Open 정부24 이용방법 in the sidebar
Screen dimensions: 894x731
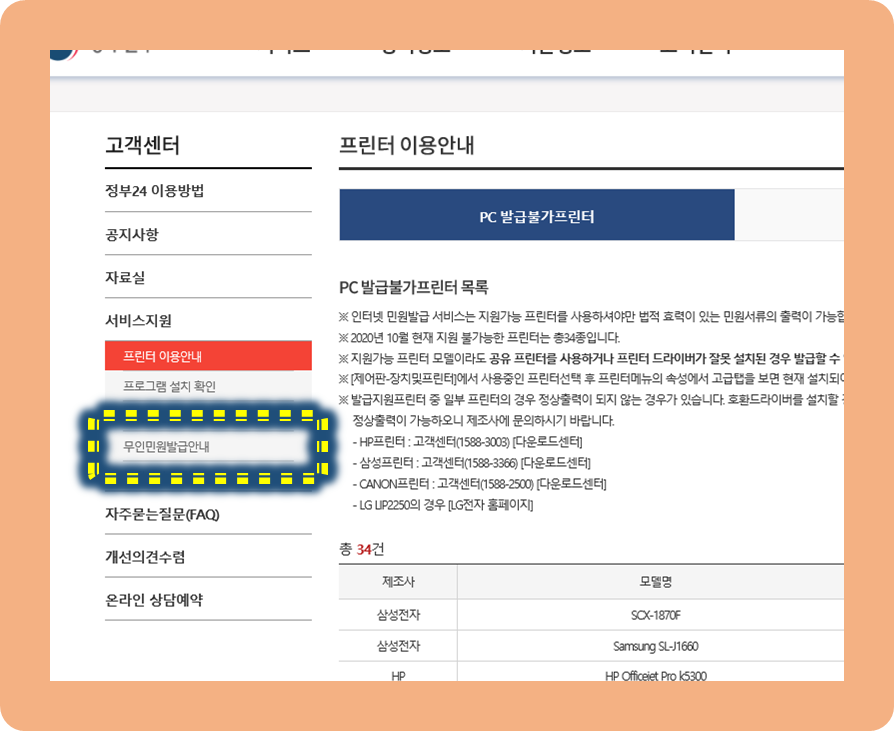155,190
